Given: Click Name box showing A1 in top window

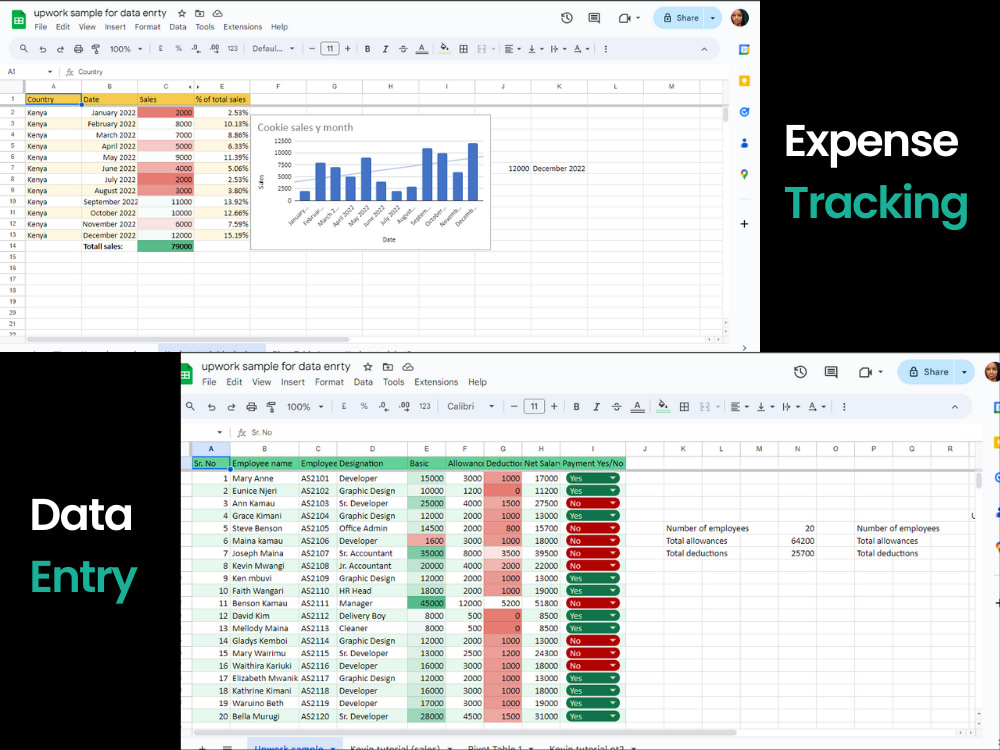Looking at the screenshot, I should [29, 71].
